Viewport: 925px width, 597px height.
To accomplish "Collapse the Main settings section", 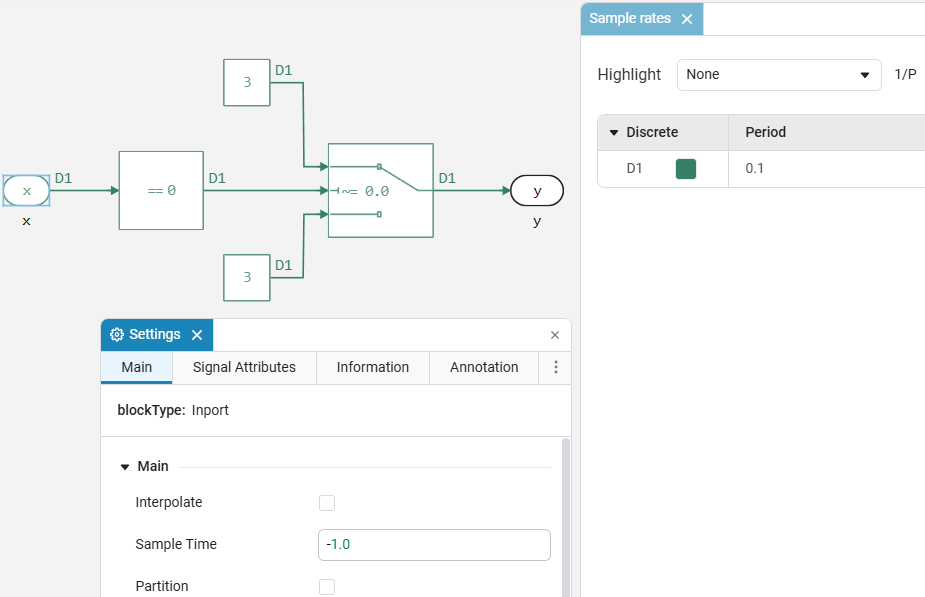I will pos(125,467).
